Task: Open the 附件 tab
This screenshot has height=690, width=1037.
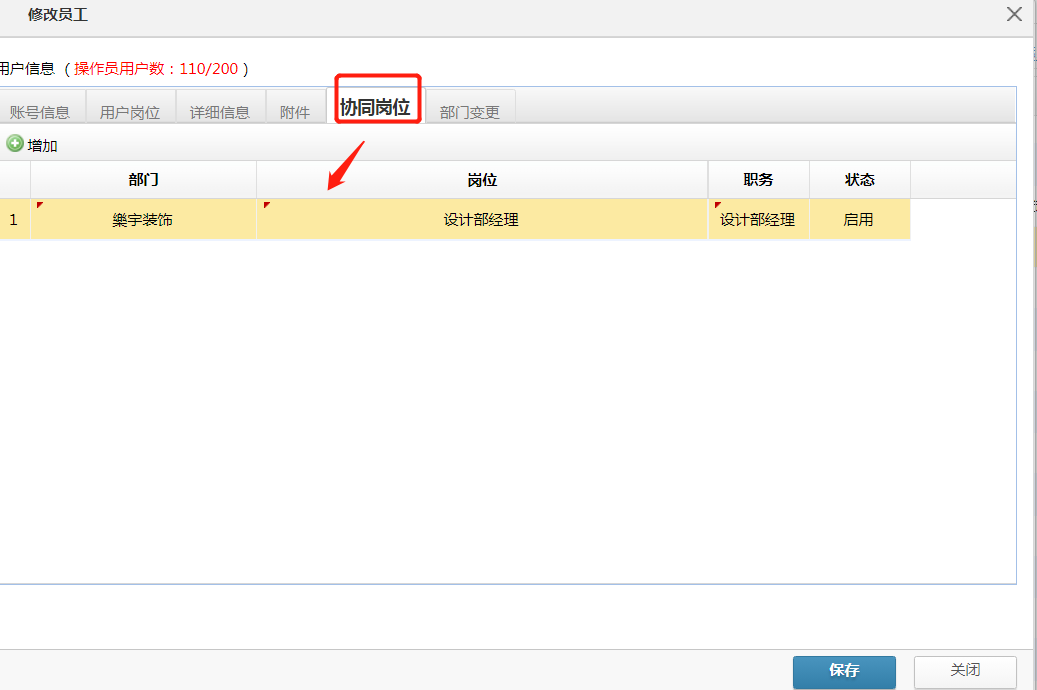Action: pos(295,111)
